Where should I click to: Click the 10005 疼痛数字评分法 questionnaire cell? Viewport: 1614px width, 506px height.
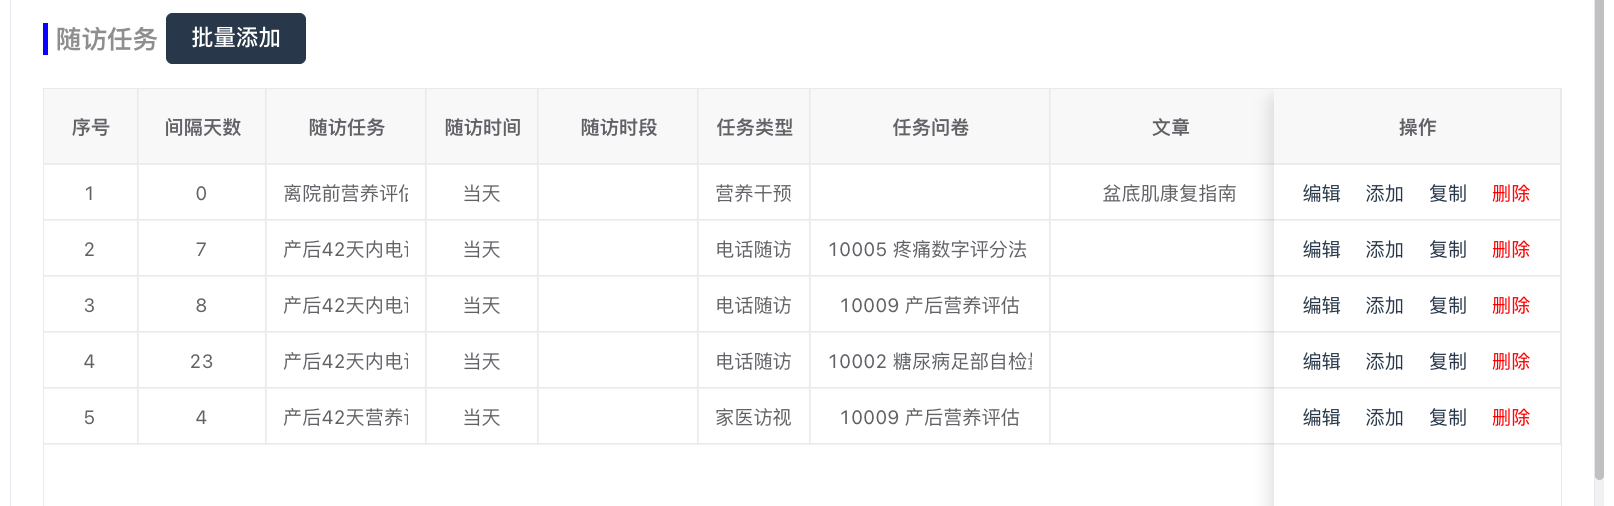[x=928, y=249]
